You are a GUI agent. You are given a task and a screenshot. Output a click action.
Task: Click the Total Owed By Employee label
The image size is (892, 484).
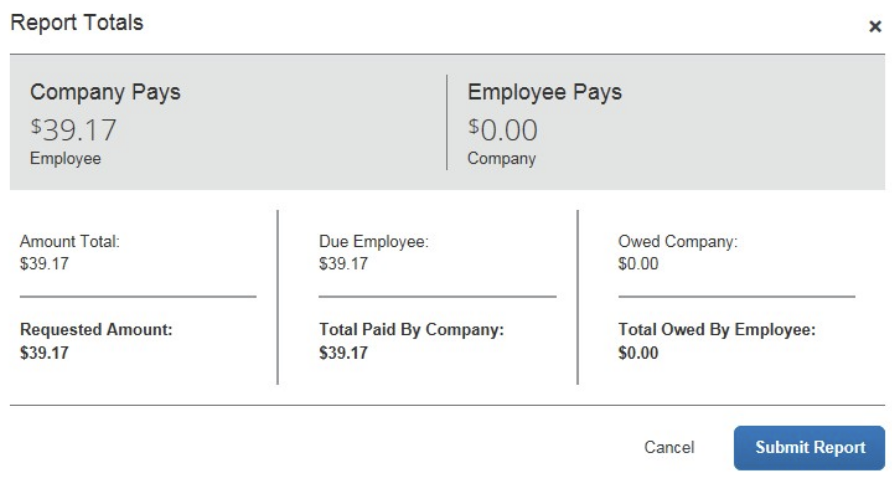(x=716, y=330)
